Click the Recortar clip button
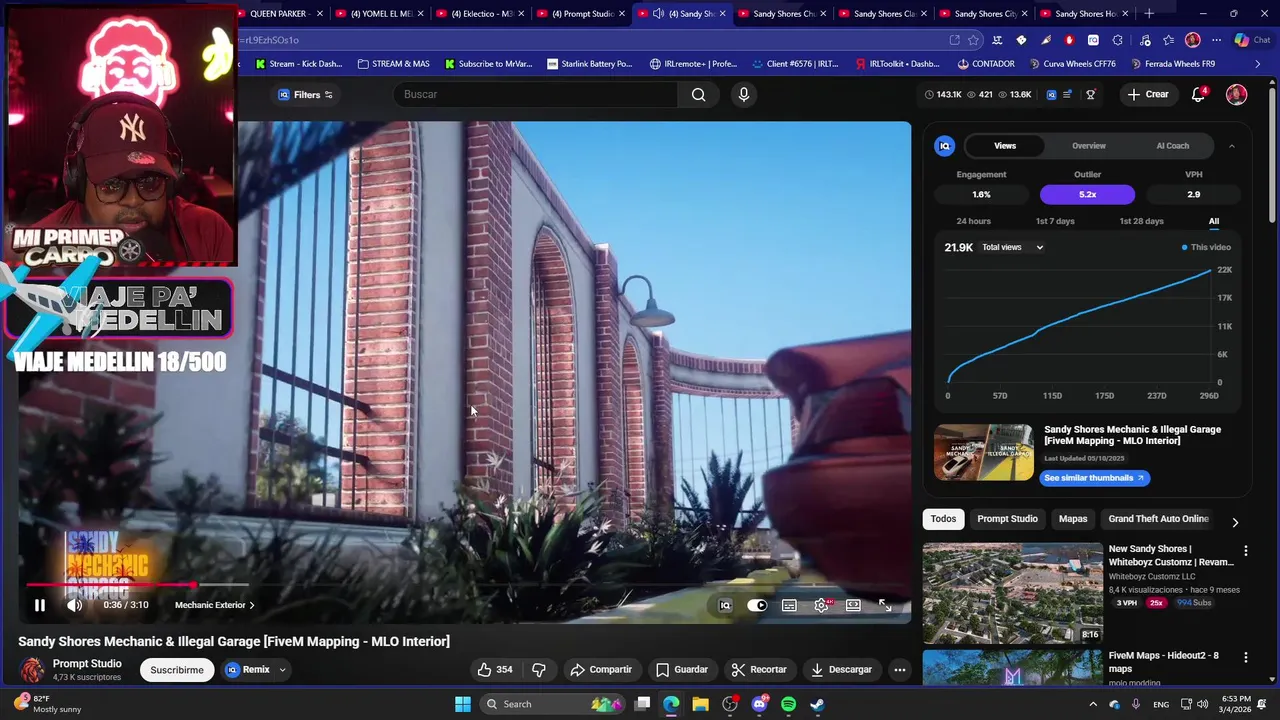Viewport: 1280px width, 720px height. tap(759, 670)
